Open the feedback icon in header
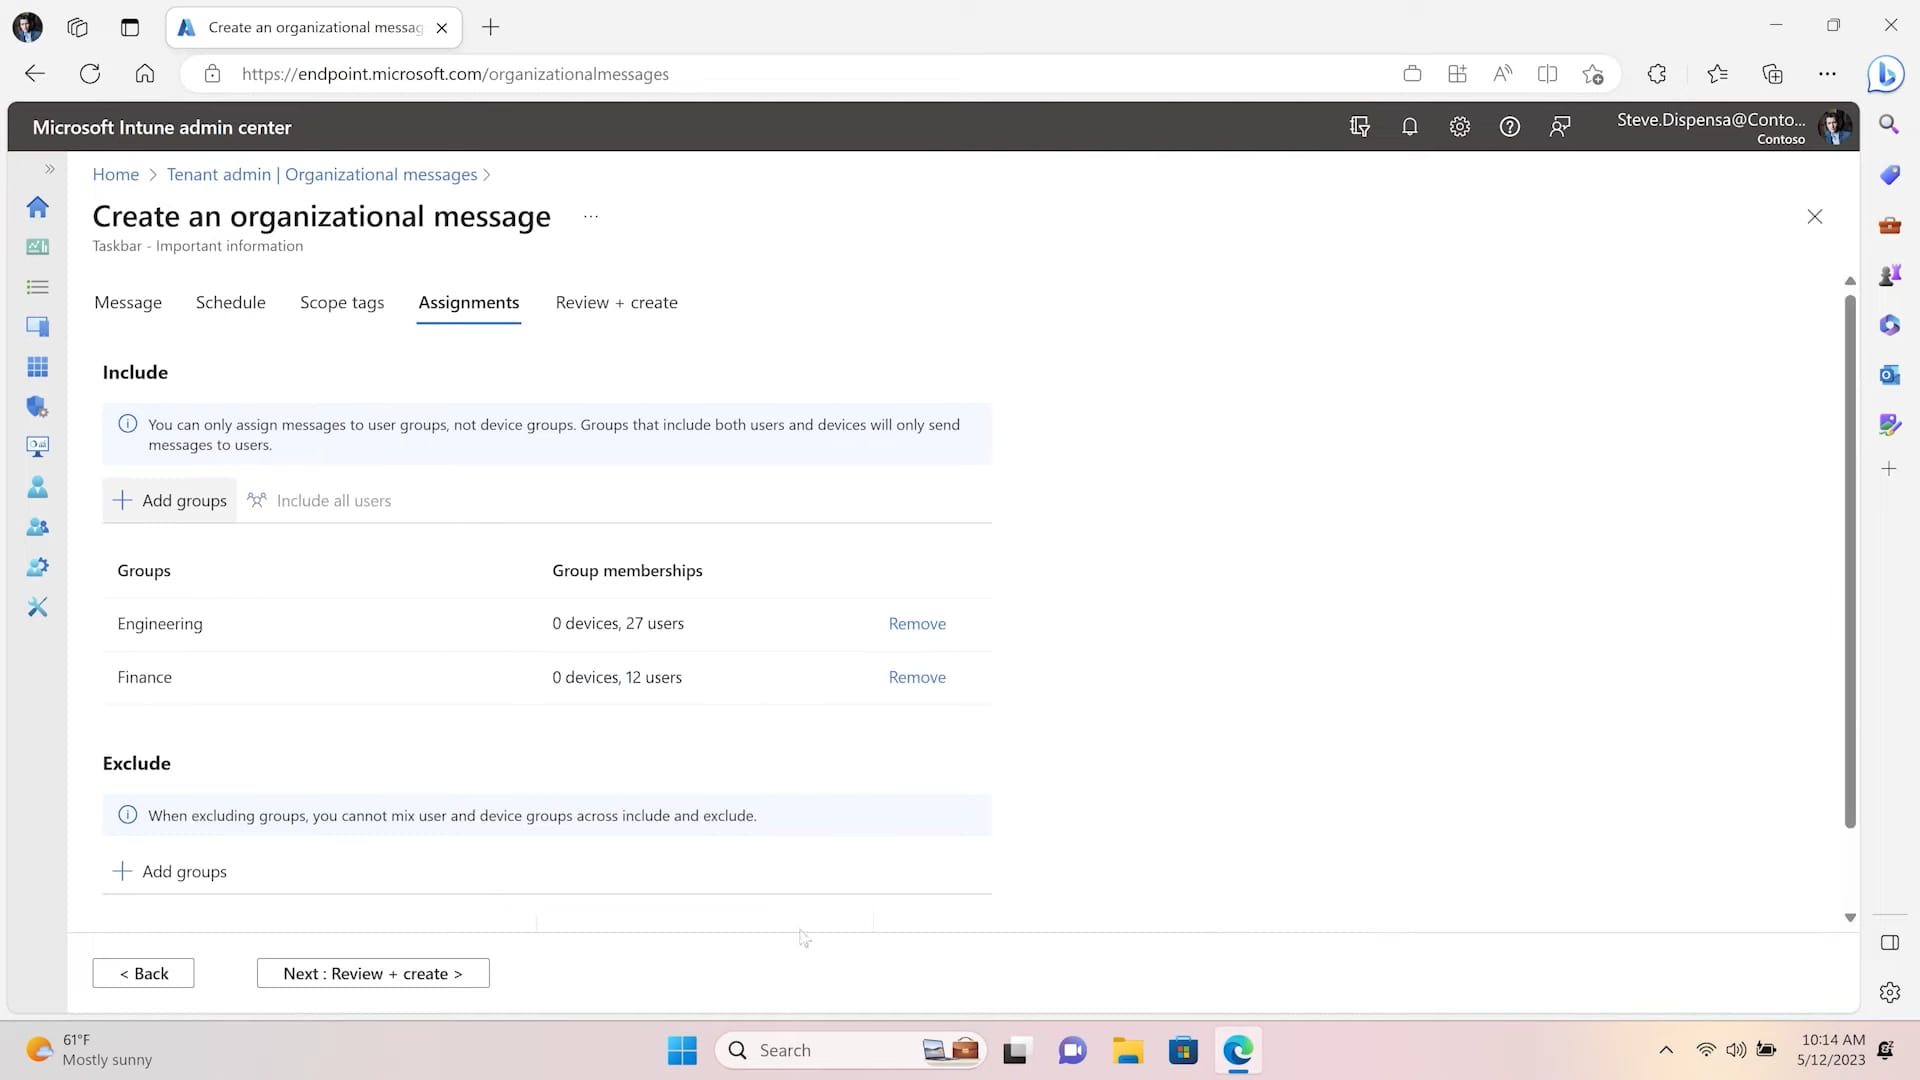Viewport: 1920px width, 1080px height. tap(1559, 127)
